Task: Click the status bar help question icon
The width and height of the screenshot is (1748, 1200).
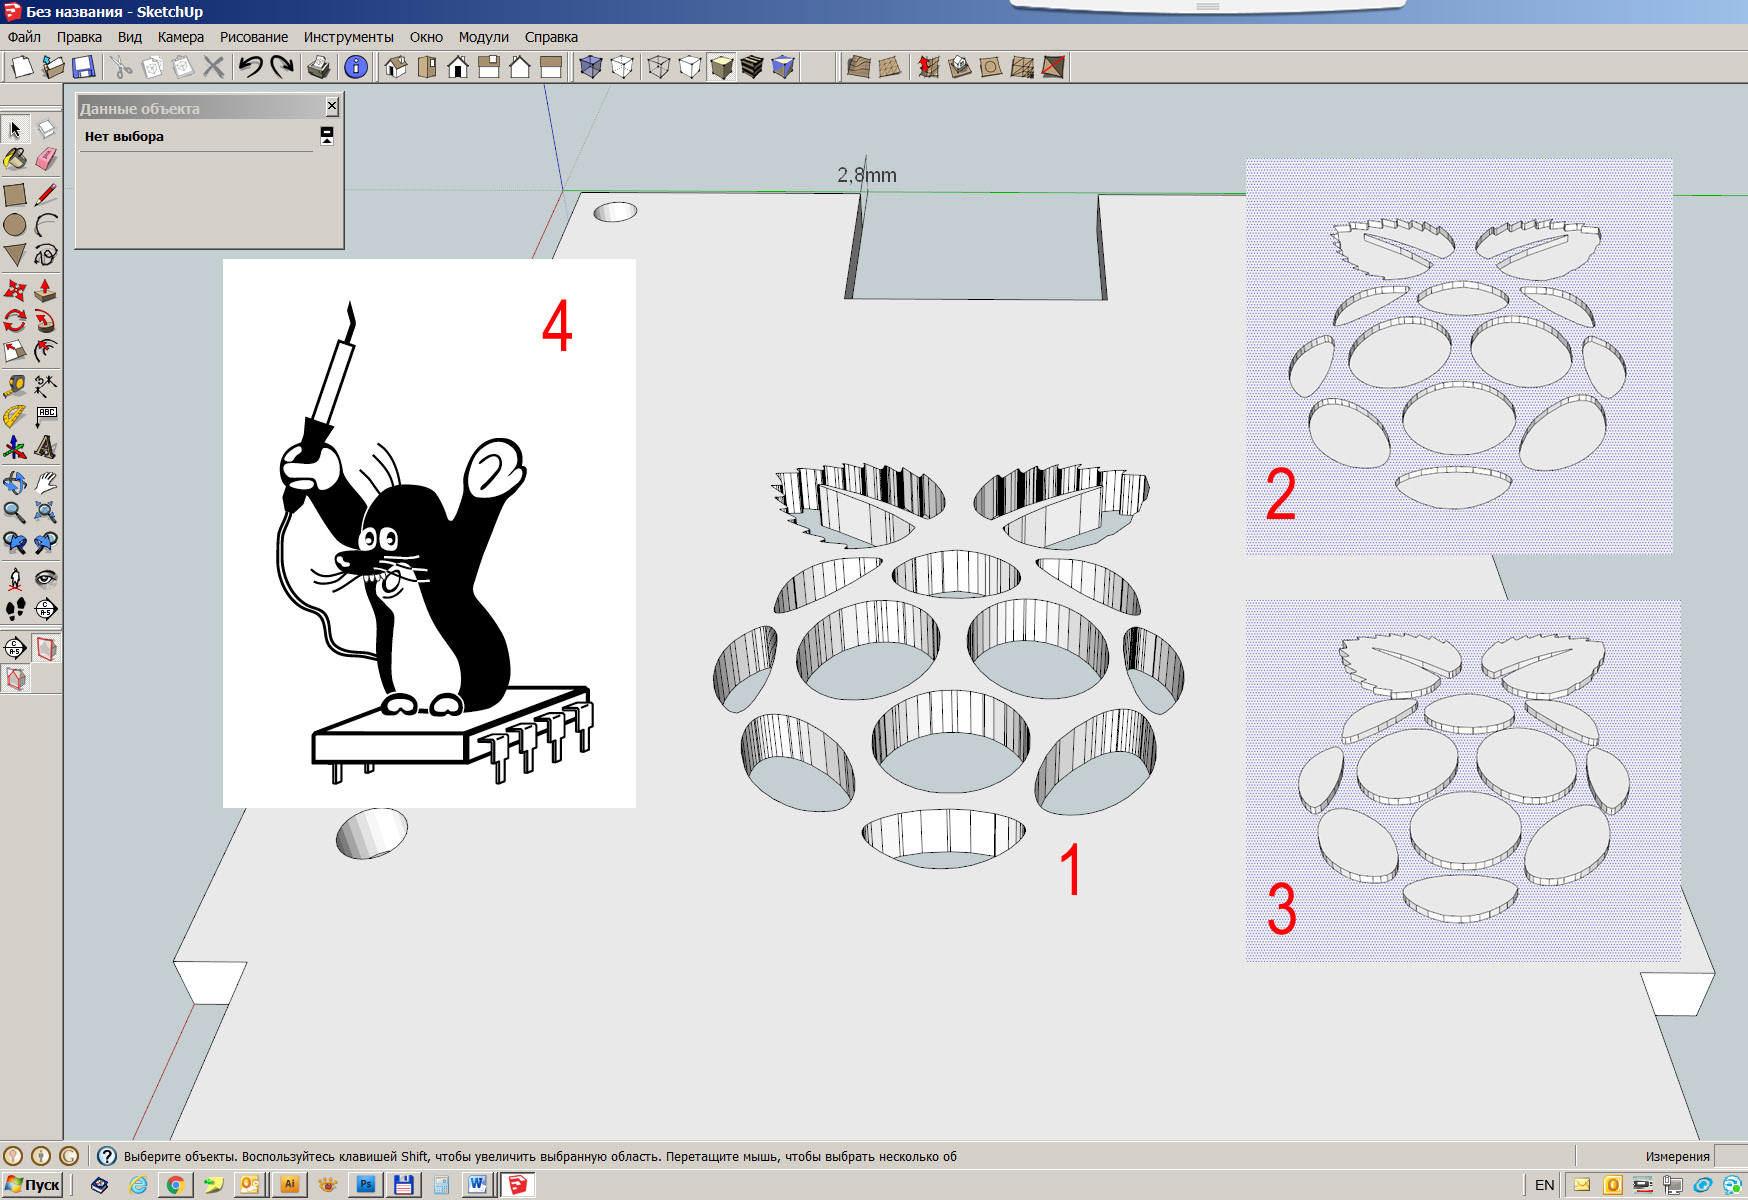Action: [107, 1156]
